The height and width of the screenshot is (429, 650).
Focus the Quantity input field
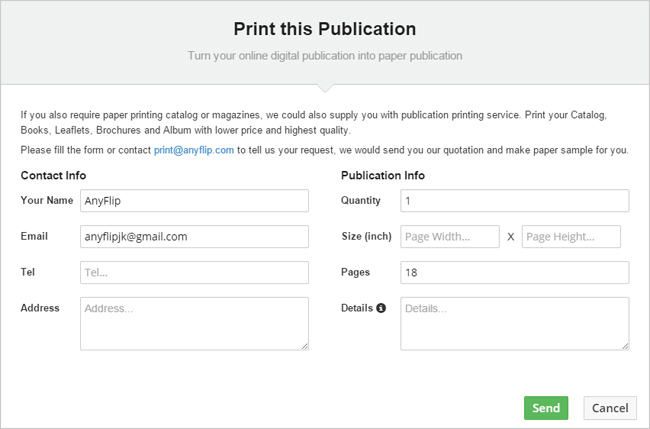point(514,200)
